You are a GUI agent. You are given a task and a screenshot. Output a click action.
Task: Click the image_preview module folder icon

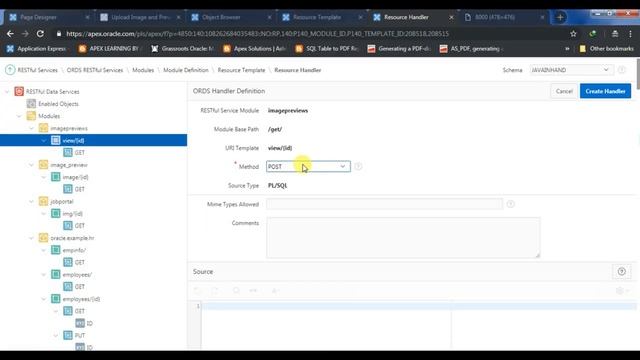point(43,165)
